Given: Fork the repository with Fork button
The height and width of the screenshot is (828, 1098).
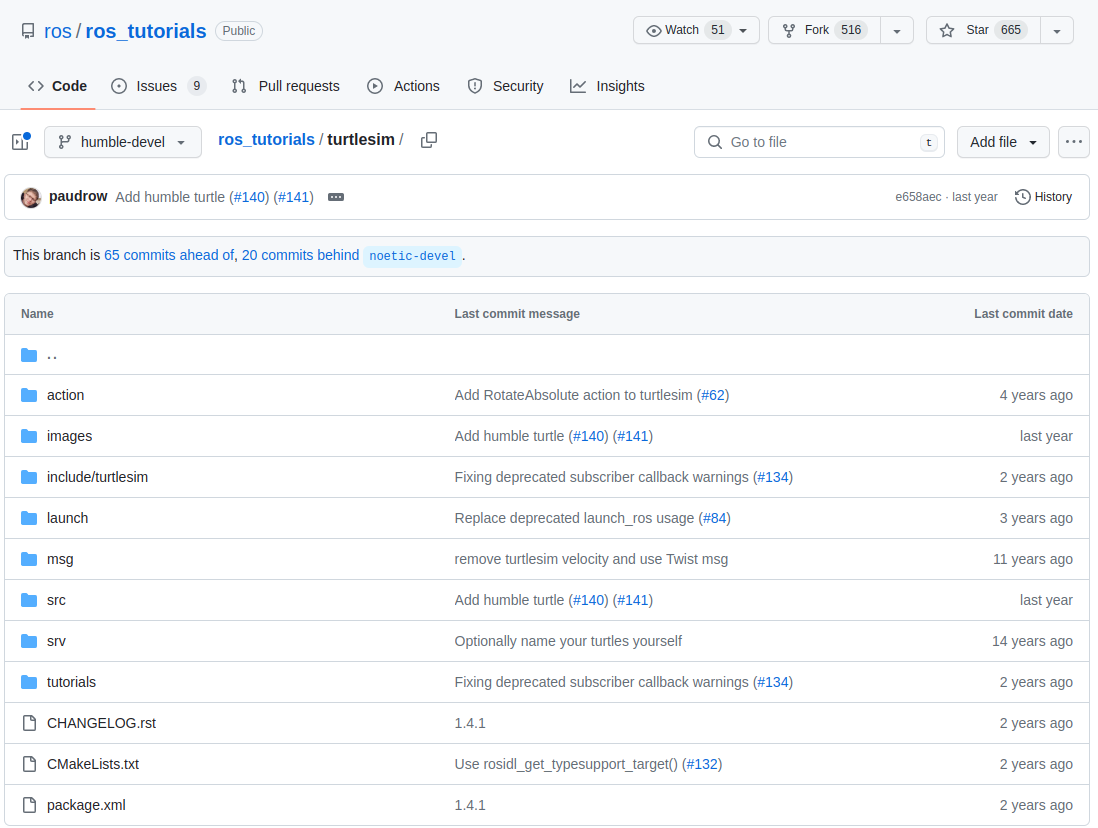Looking at the screenshot, I should (824, 30).
